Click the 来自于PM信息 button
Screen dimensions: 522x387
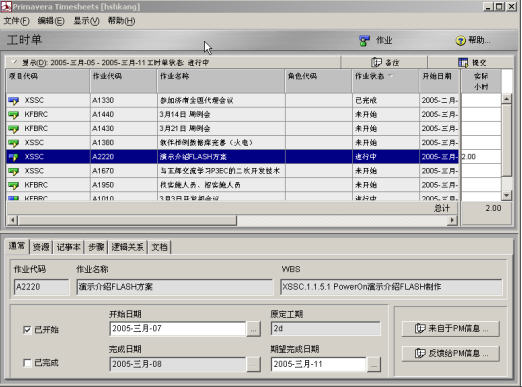click(x=451, y=329)
